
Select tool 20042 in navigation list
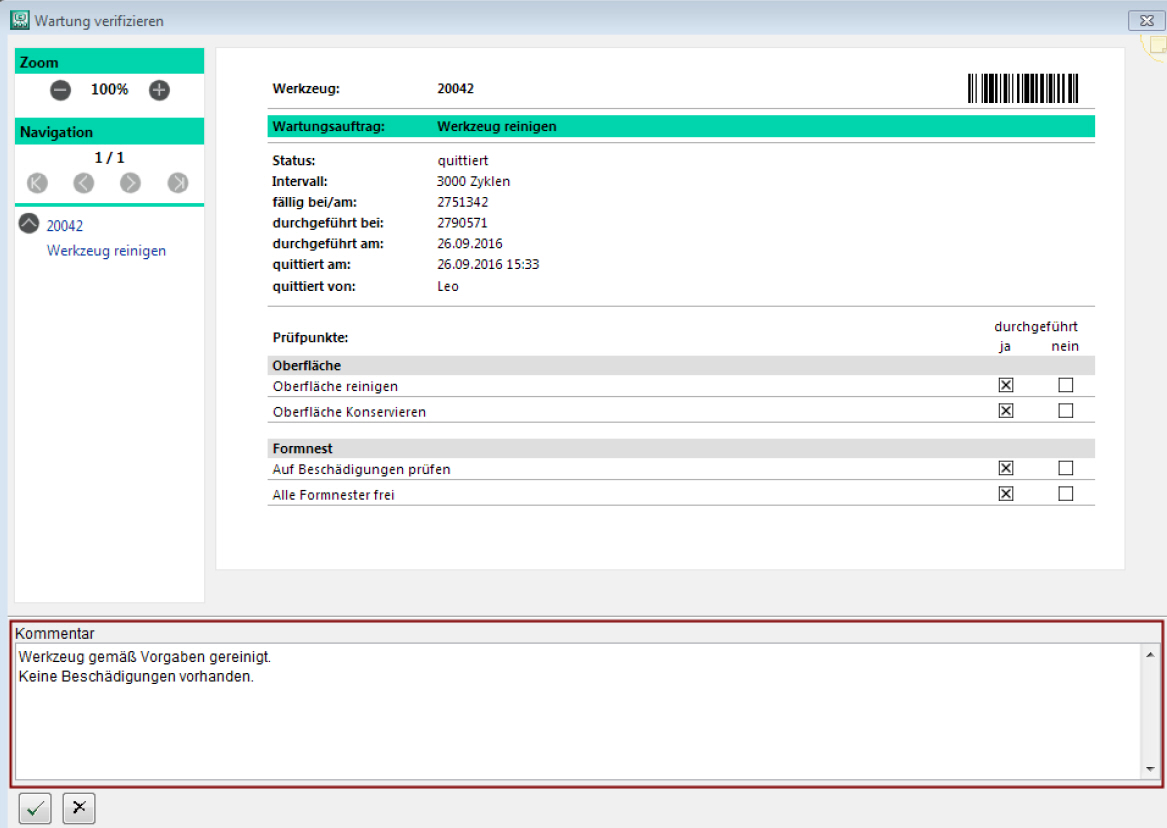[65, 226]
